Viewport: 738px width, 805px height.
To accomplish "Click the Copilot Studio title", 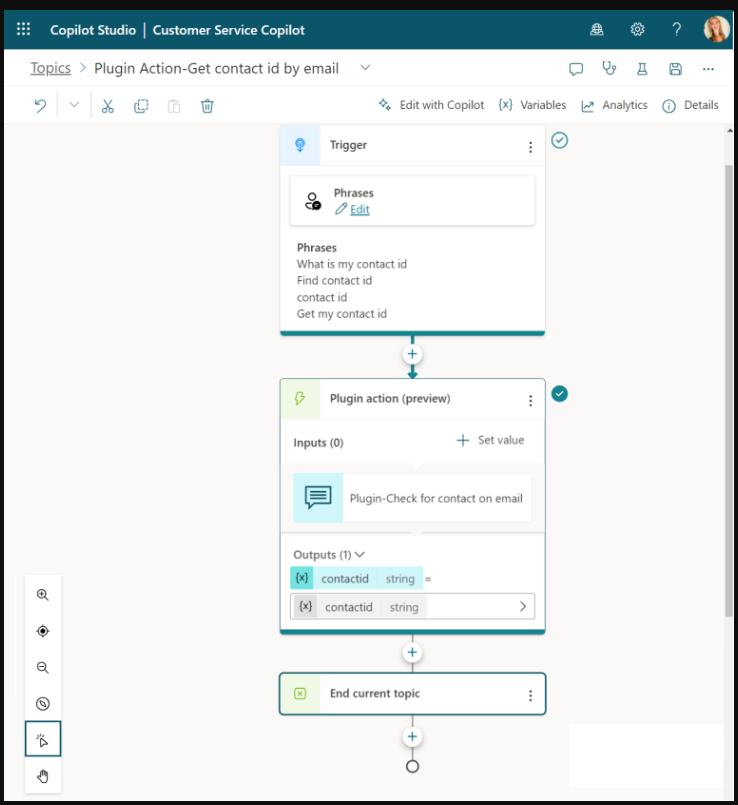I will point(93,30).
